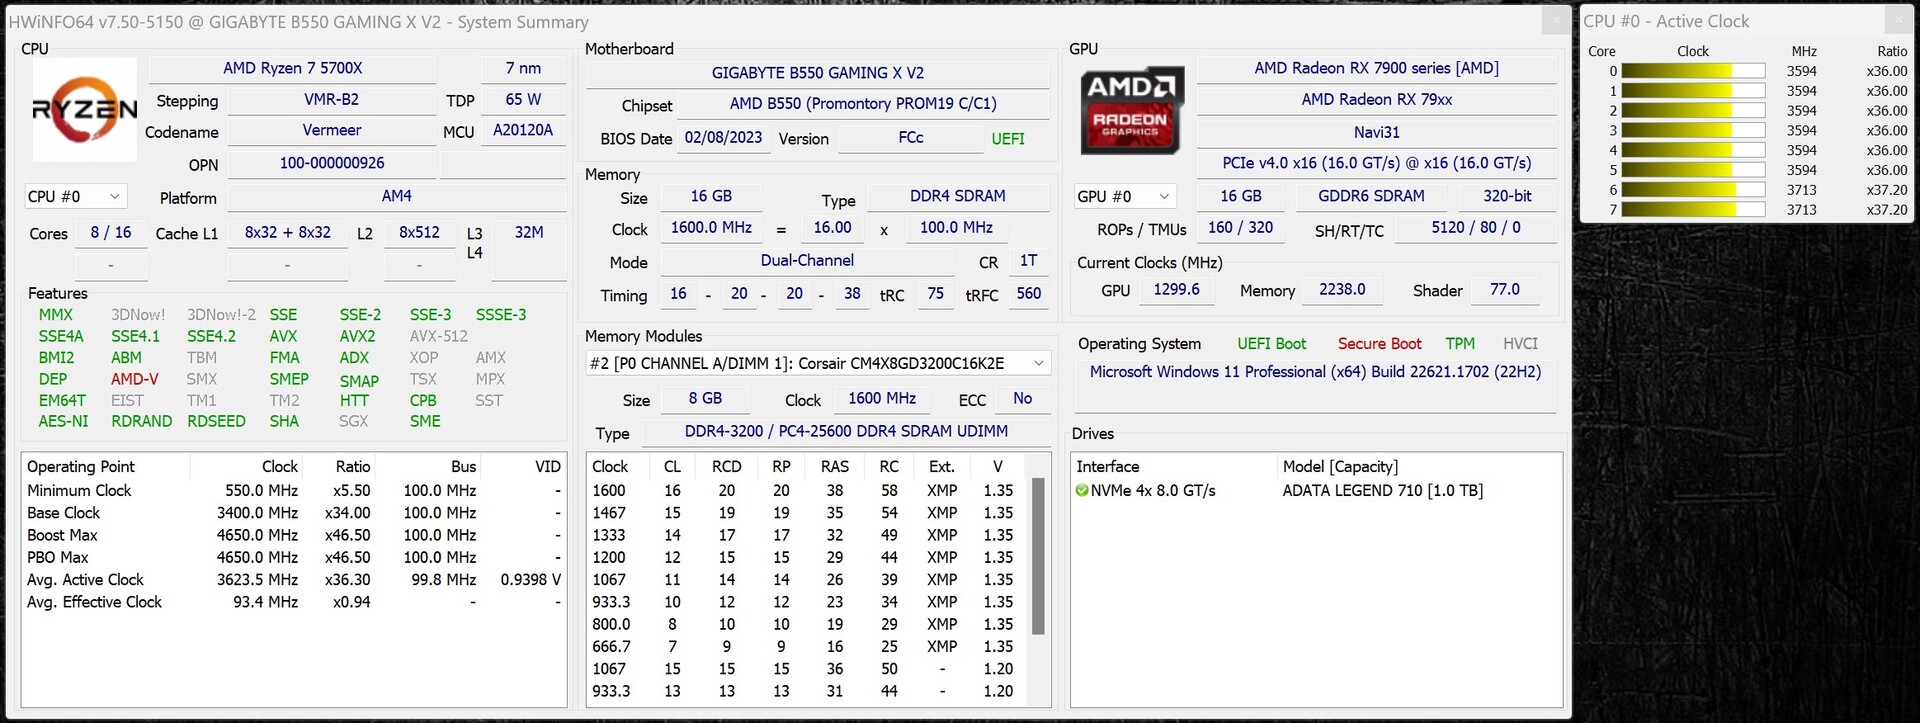This screenshot has width=1920, height=723.
Task: Click the AMD-V feature flag
Action: pos(135,379)
